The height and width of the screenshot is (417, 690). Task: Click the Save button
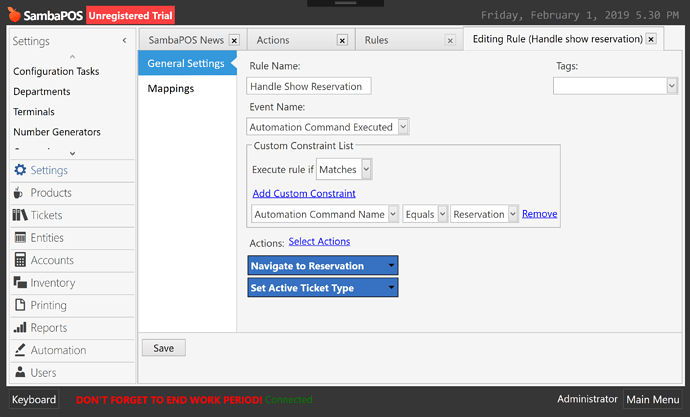pyautogui.click(x=164, y=348)
